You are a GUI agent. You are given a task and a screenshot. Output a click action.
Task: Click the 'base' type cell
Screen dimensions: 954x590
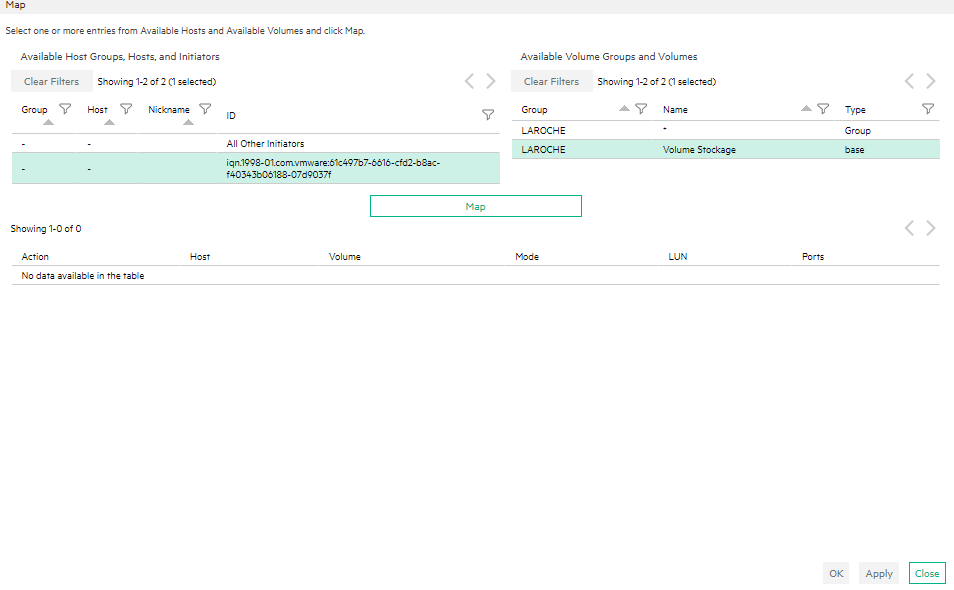[854, 150]
